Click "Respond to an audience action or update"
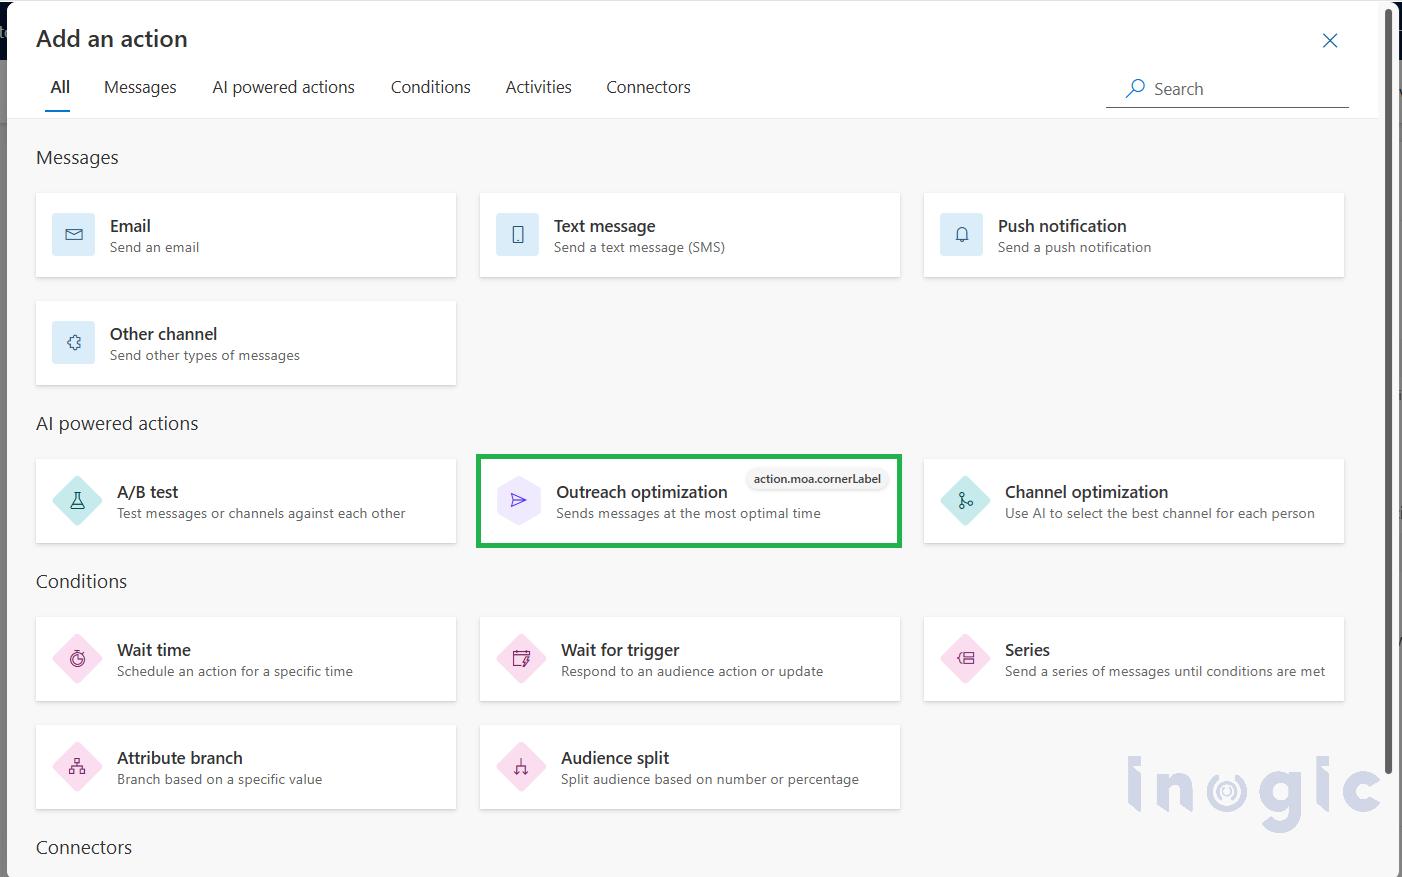Screen dimensions: 1402x877 point(692,671)
